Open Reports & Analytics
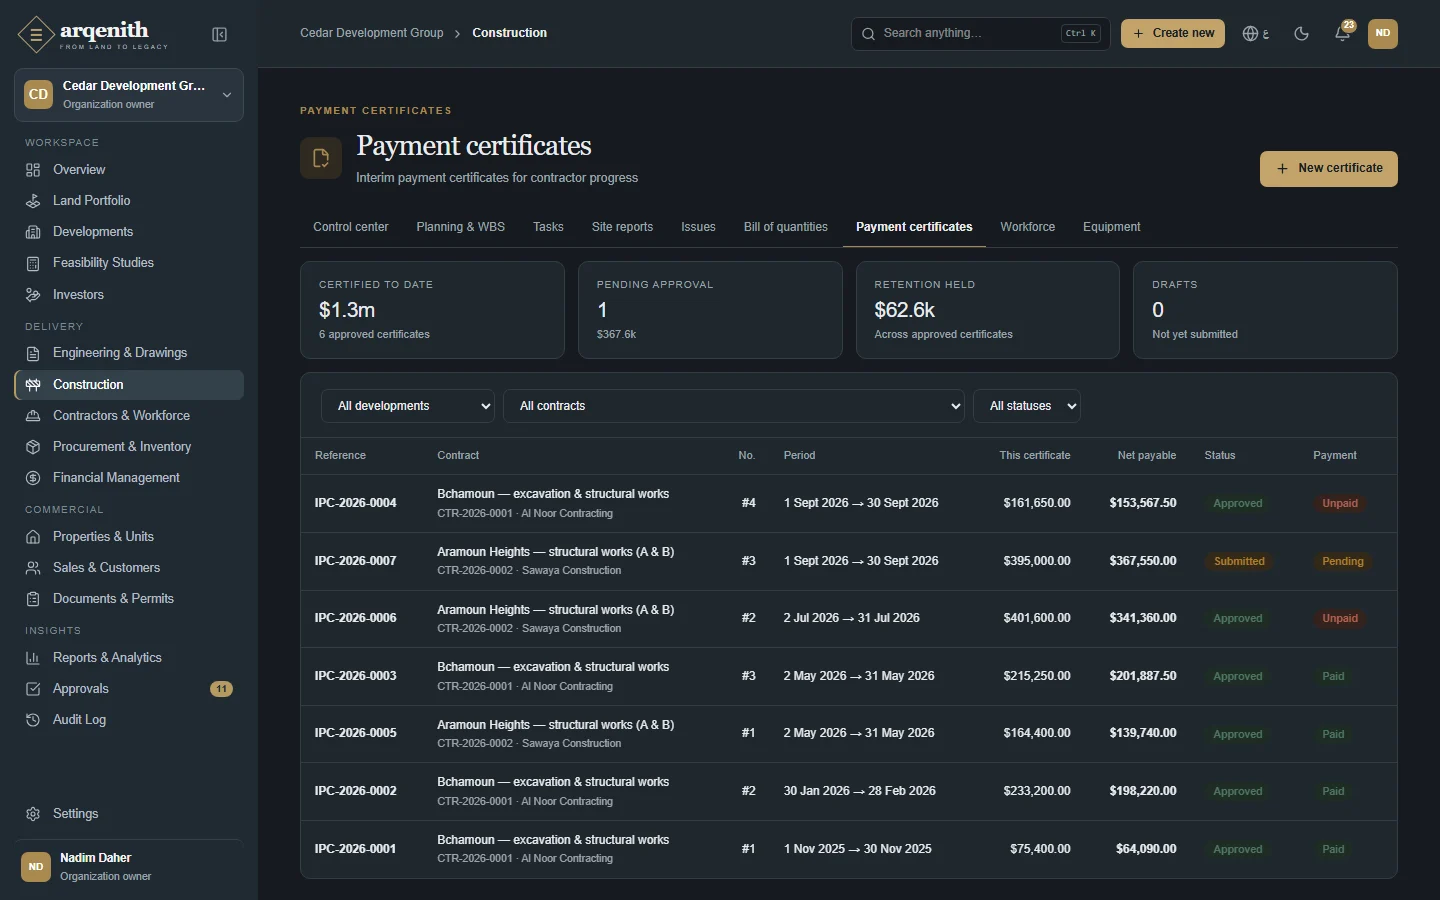 point(129,658)
